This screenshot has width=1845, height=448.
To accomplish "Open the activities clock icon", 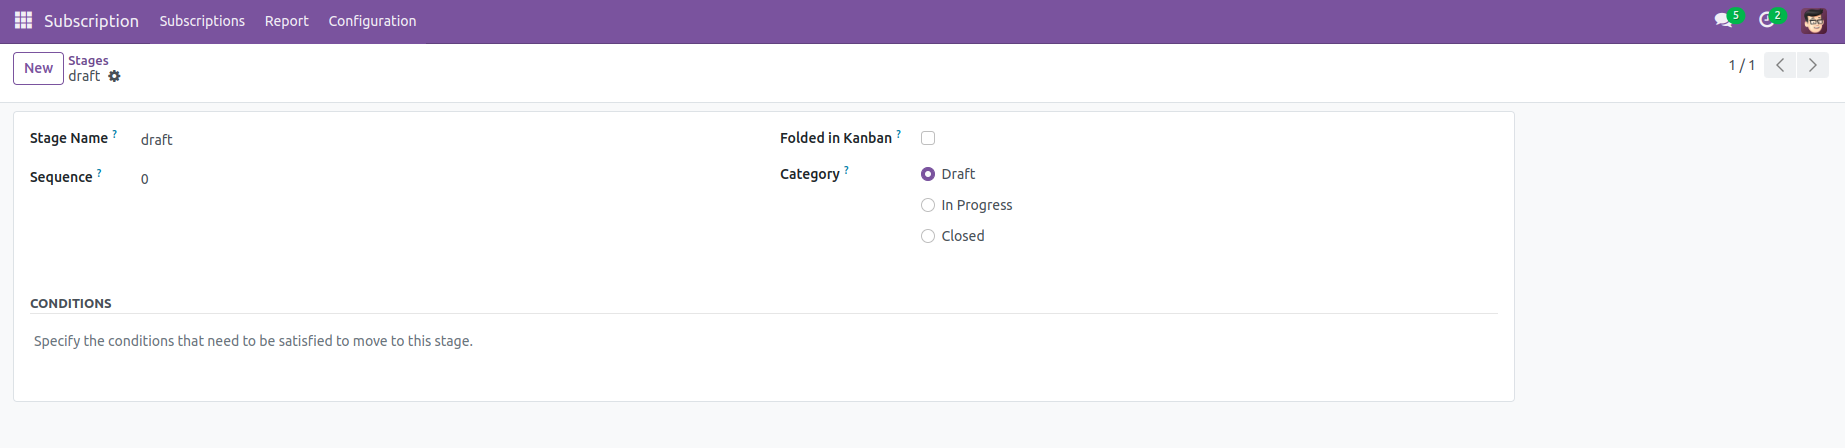I will [x=1767, y=20].
